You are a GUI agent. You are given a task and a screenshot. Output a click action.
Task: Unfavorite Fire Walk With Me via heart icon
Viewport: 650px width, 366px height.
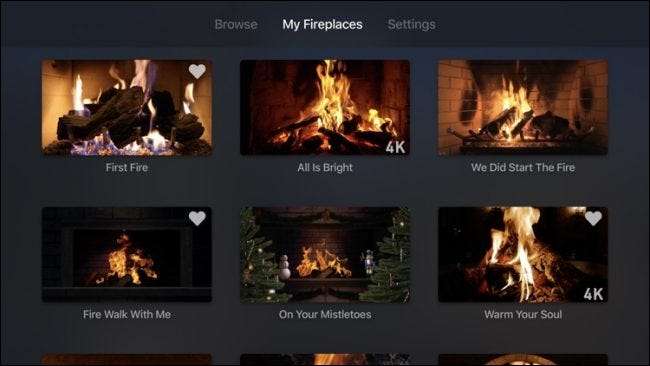point(197,218)
